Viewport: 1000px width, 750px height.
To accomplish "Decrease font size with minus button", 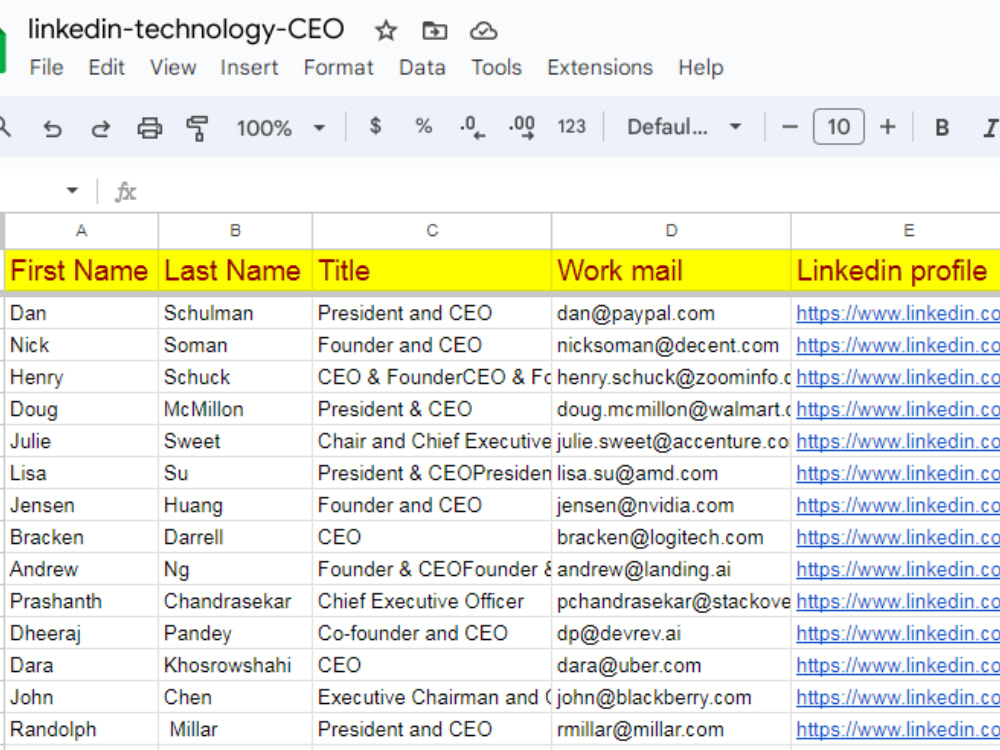I will coord(790,128).
